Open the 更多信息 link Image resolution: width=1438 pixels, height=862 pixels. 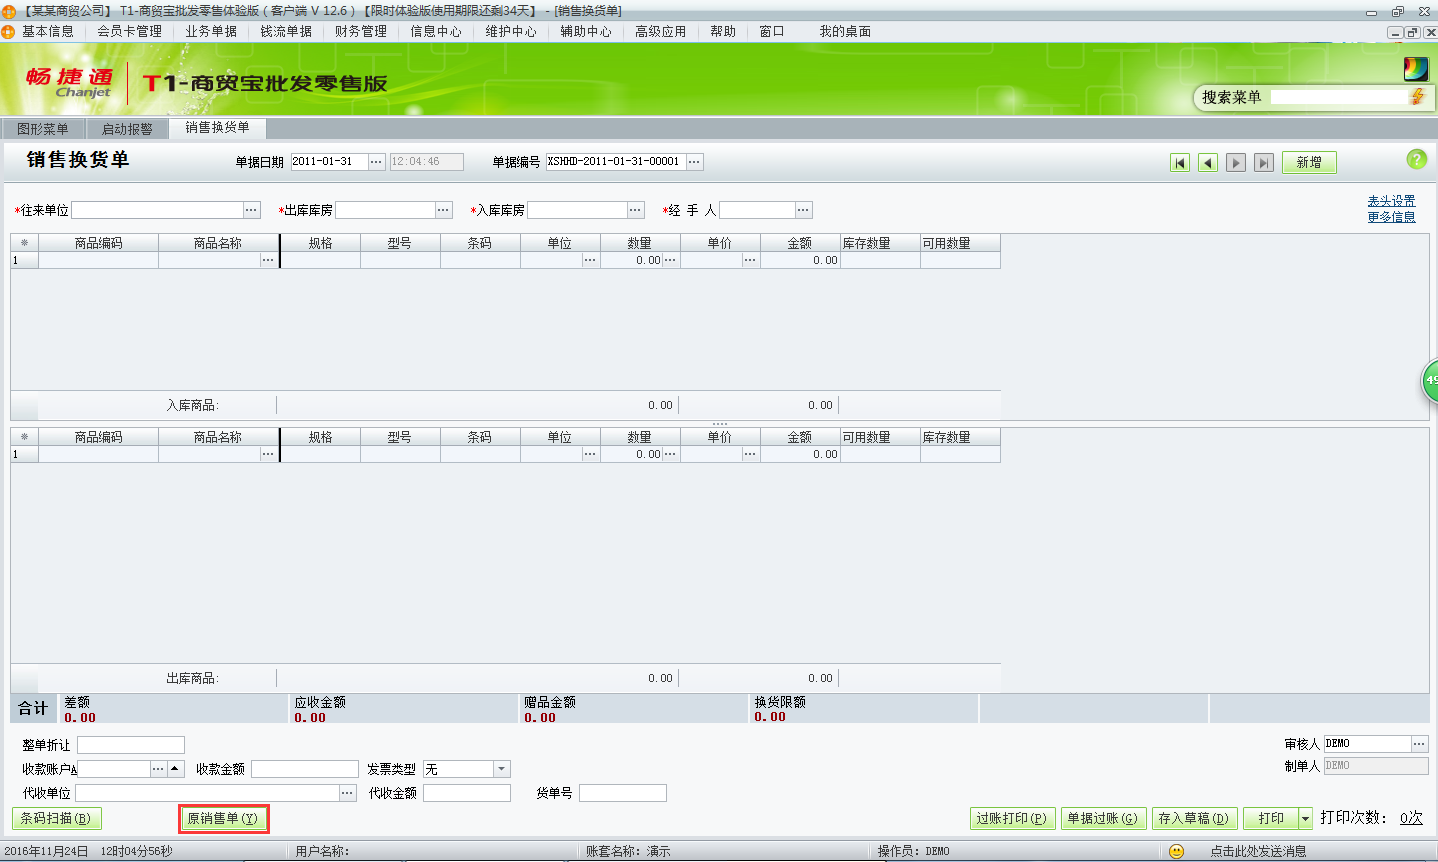click(1394, 216)
